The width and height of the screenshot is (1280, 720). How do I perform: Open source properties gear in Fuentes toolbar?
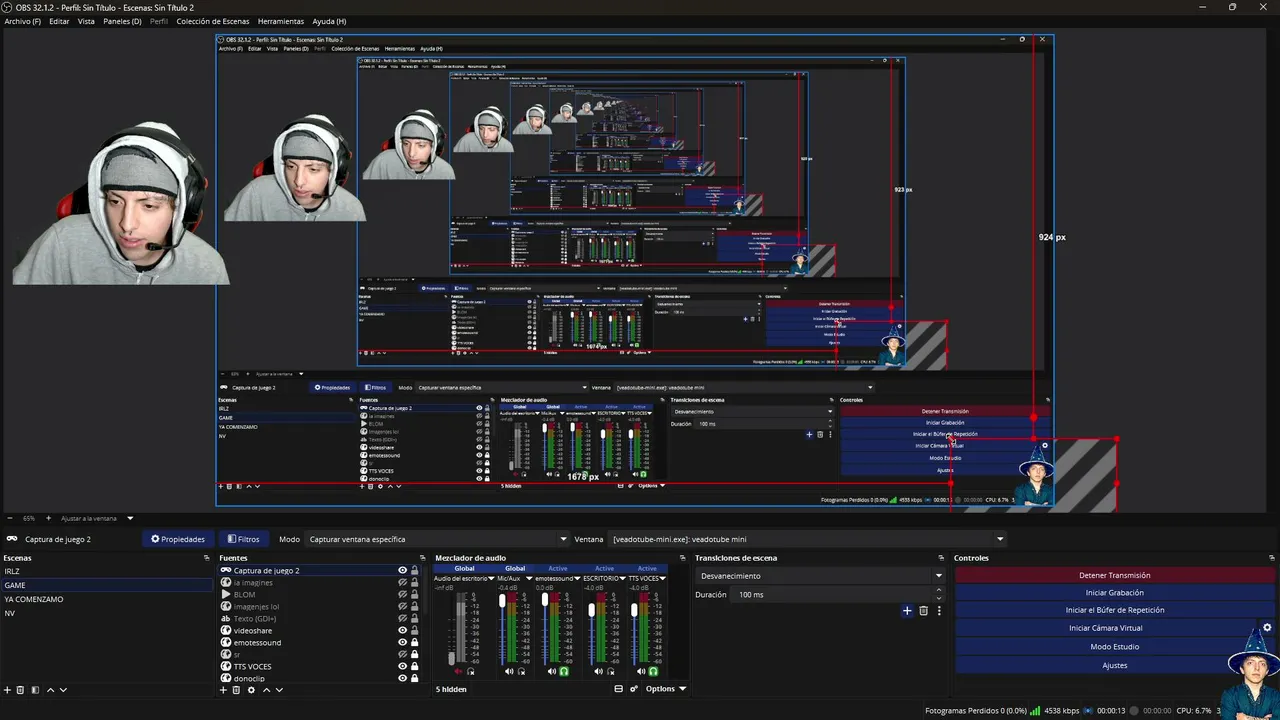tap(251, 690)
